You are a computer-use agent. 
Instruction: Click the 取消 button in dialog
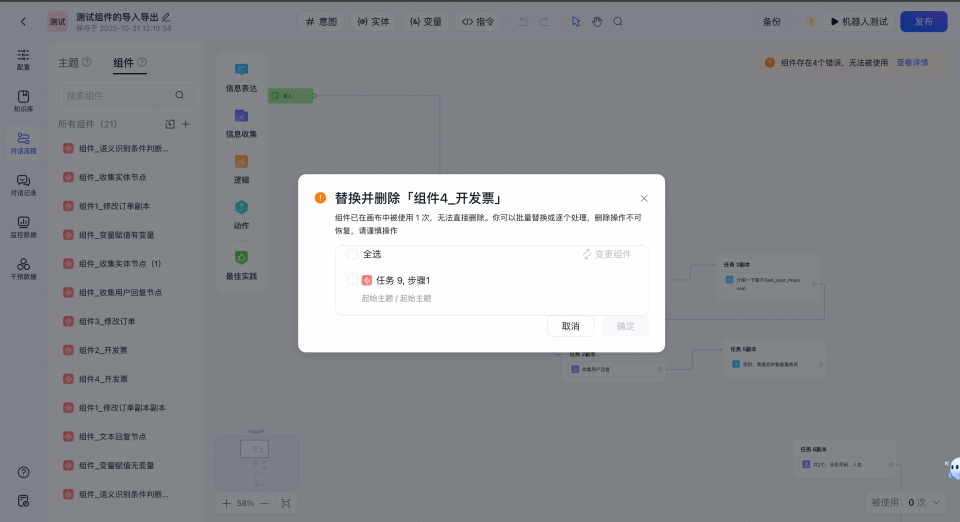coord(570,326)
